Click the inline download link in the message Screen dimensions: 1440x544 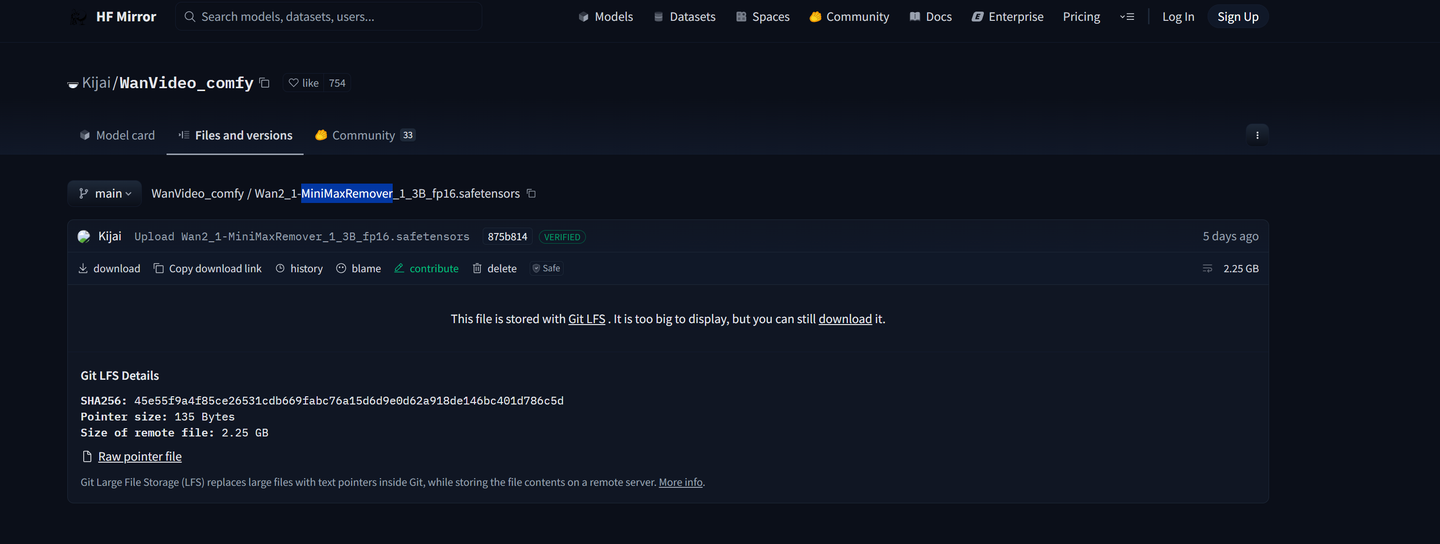click(x=845, y=319)
